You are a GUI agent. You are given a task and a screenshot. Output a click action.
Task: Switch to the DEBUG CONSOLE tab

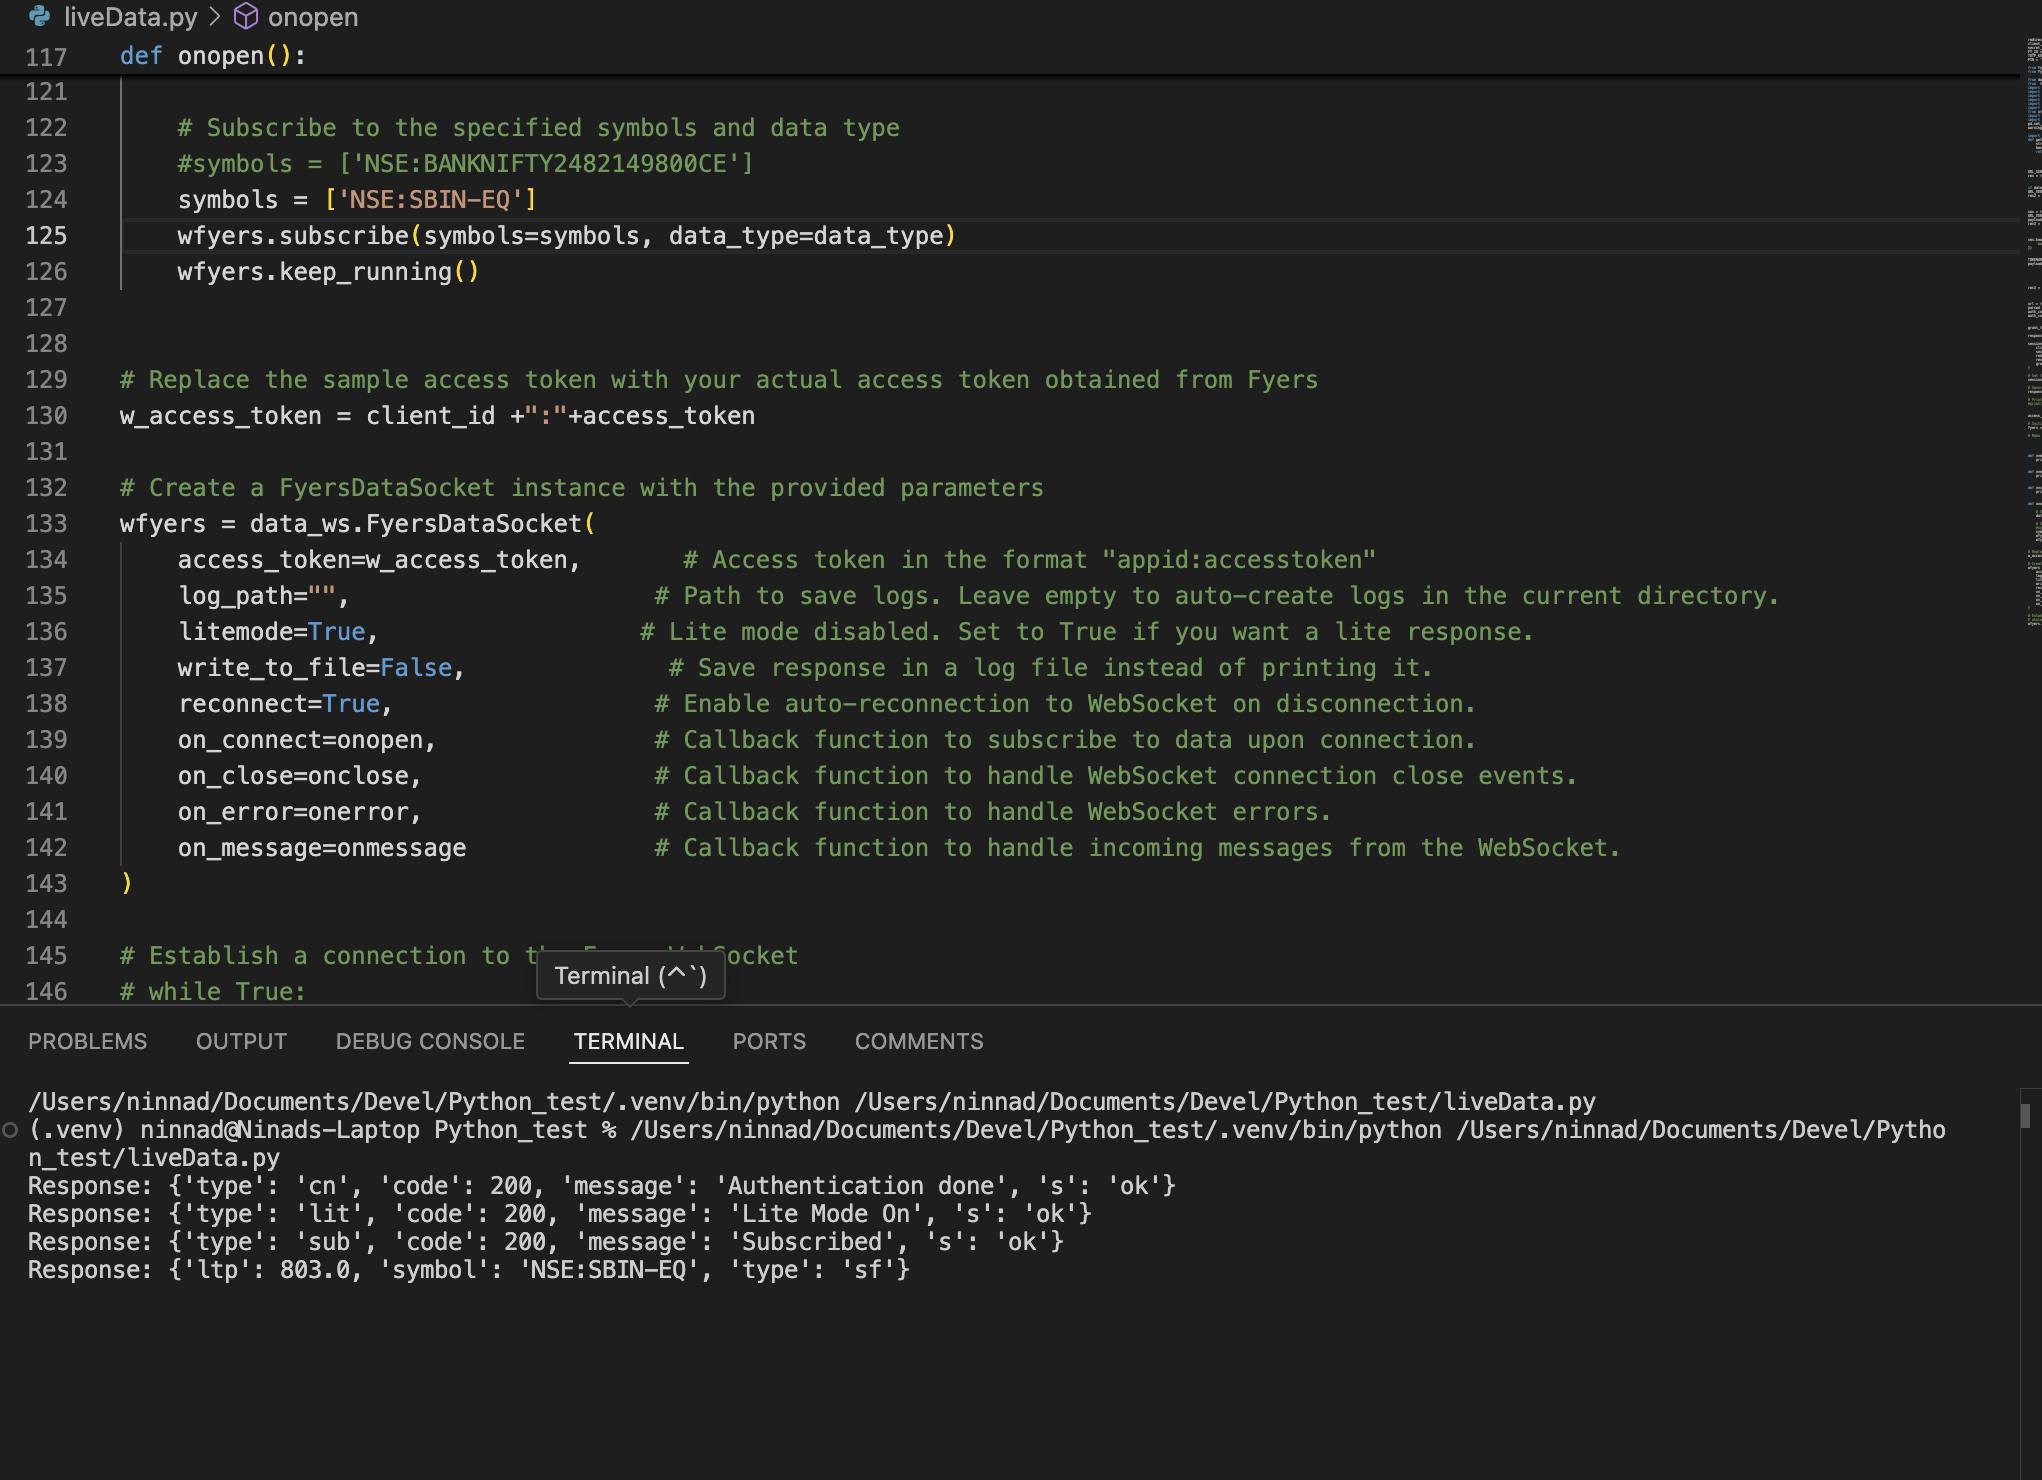point(430,1041)
